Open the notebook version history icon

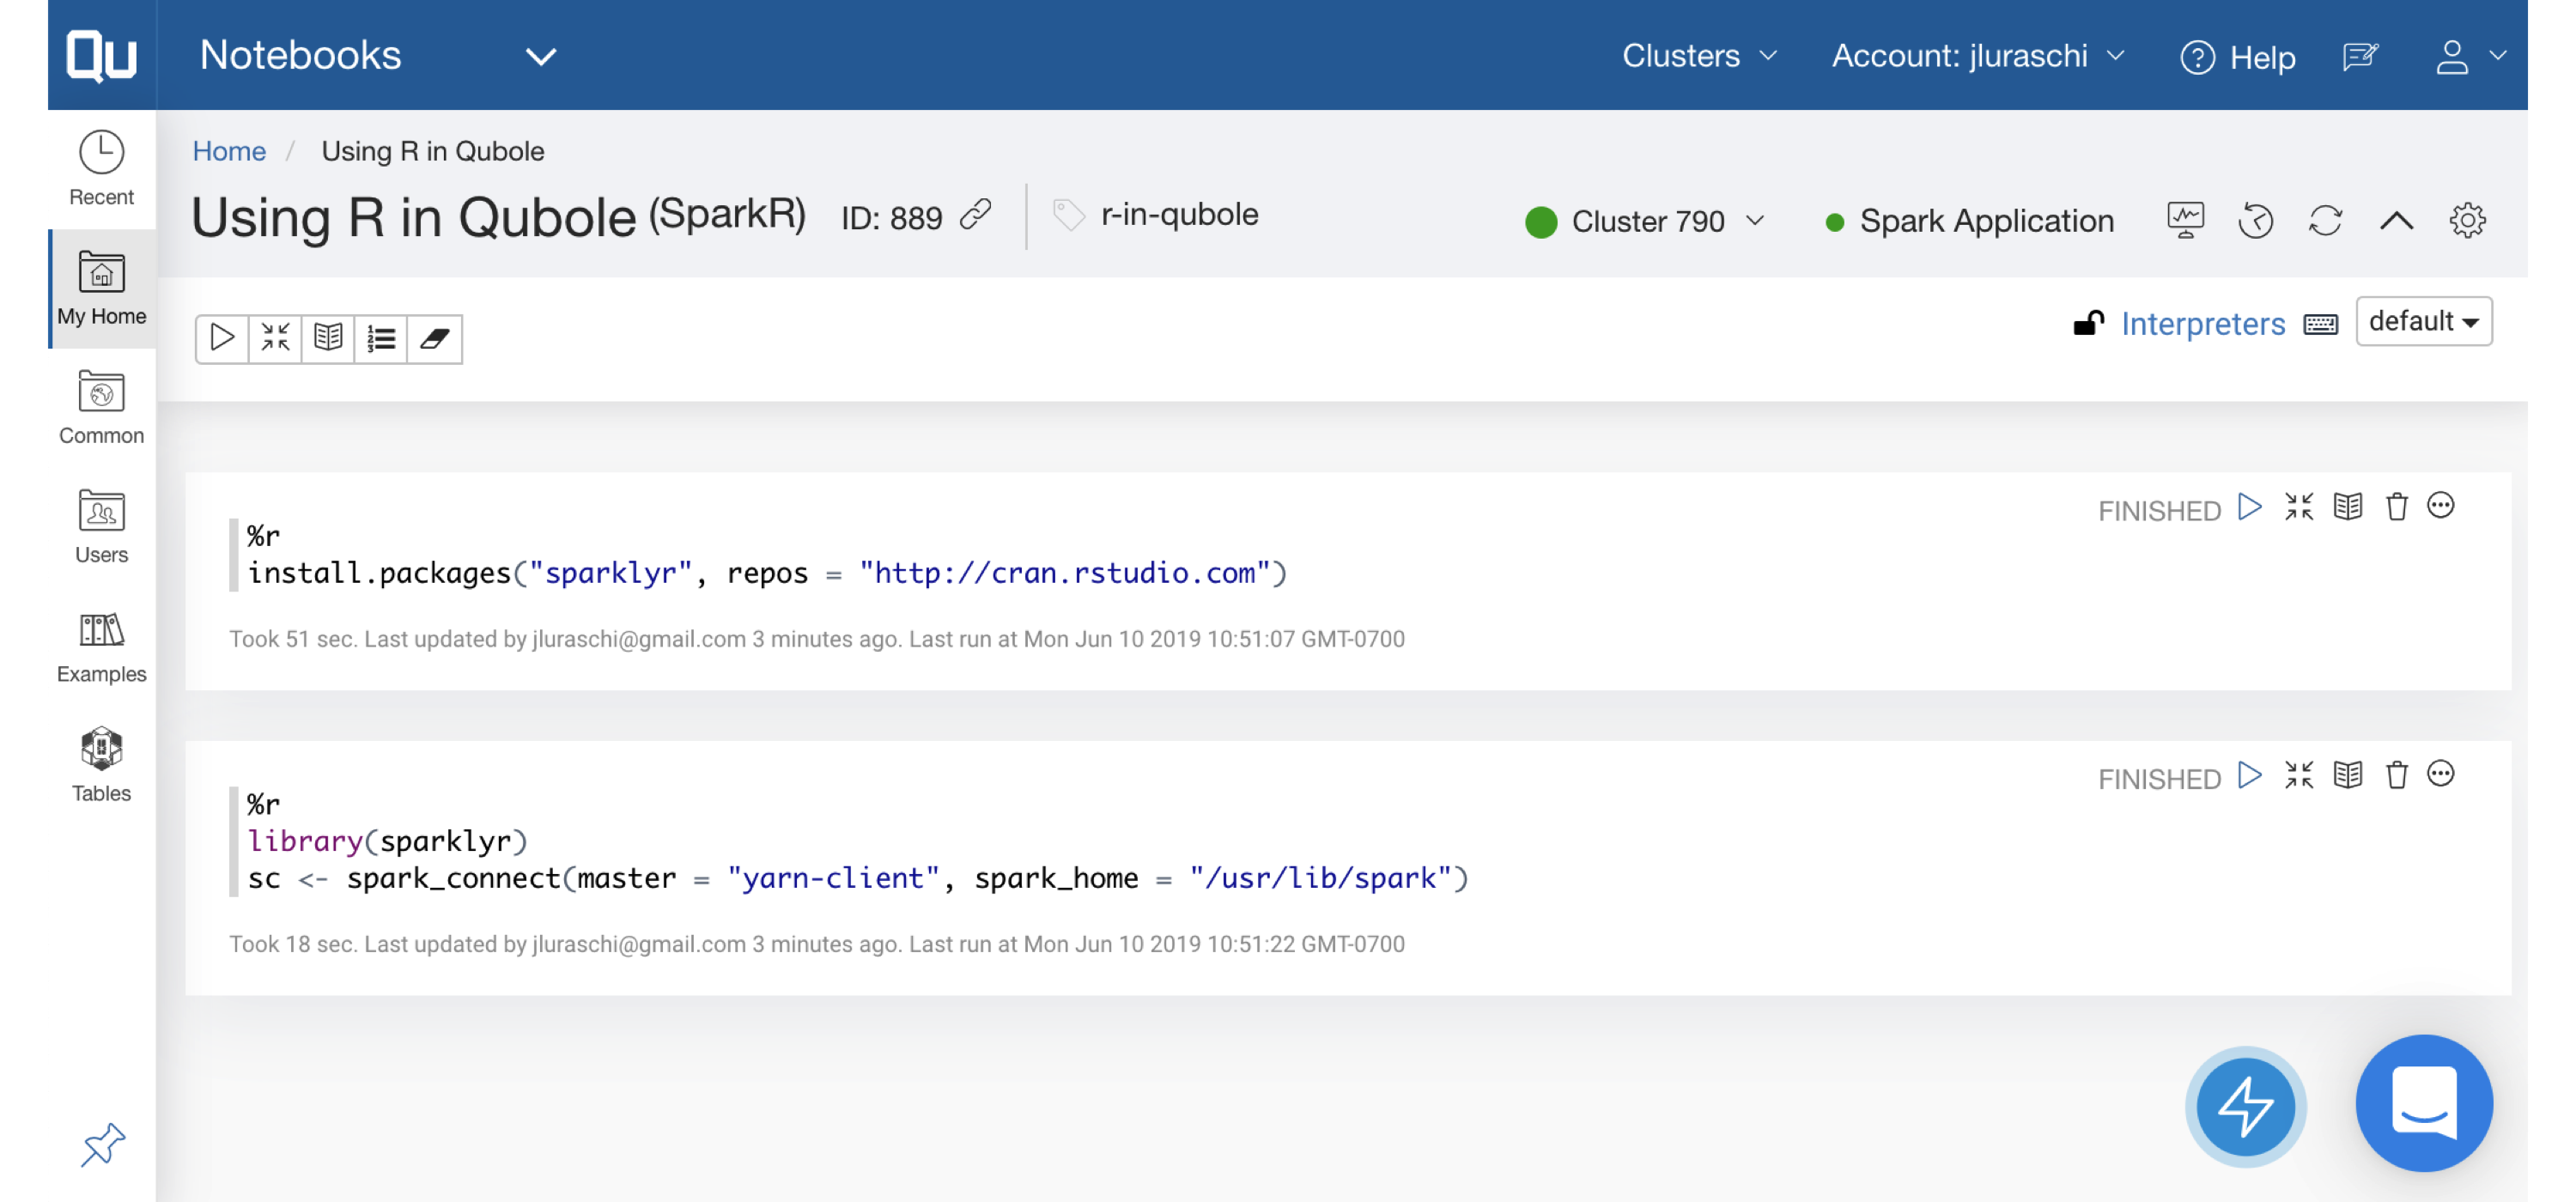point(2255,220)
